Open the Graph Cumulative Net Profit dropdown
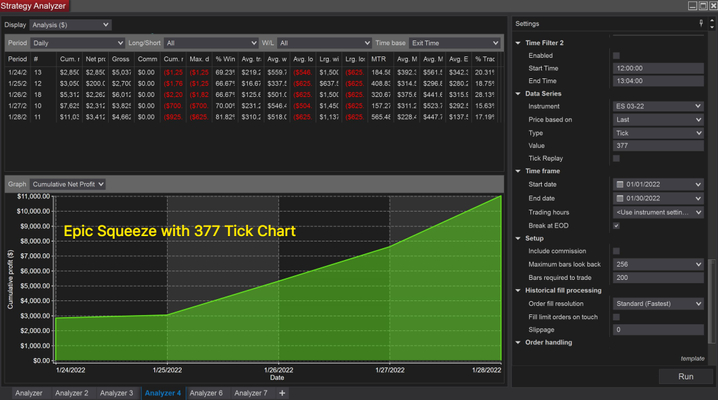 pos(68,184)
